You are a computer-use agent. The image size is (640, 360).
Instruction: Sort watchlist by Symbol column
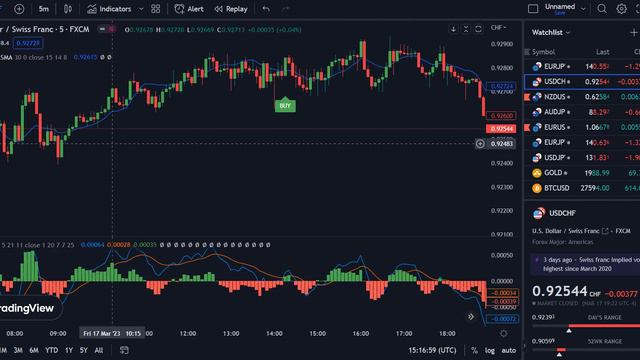(x=543, y=52)
